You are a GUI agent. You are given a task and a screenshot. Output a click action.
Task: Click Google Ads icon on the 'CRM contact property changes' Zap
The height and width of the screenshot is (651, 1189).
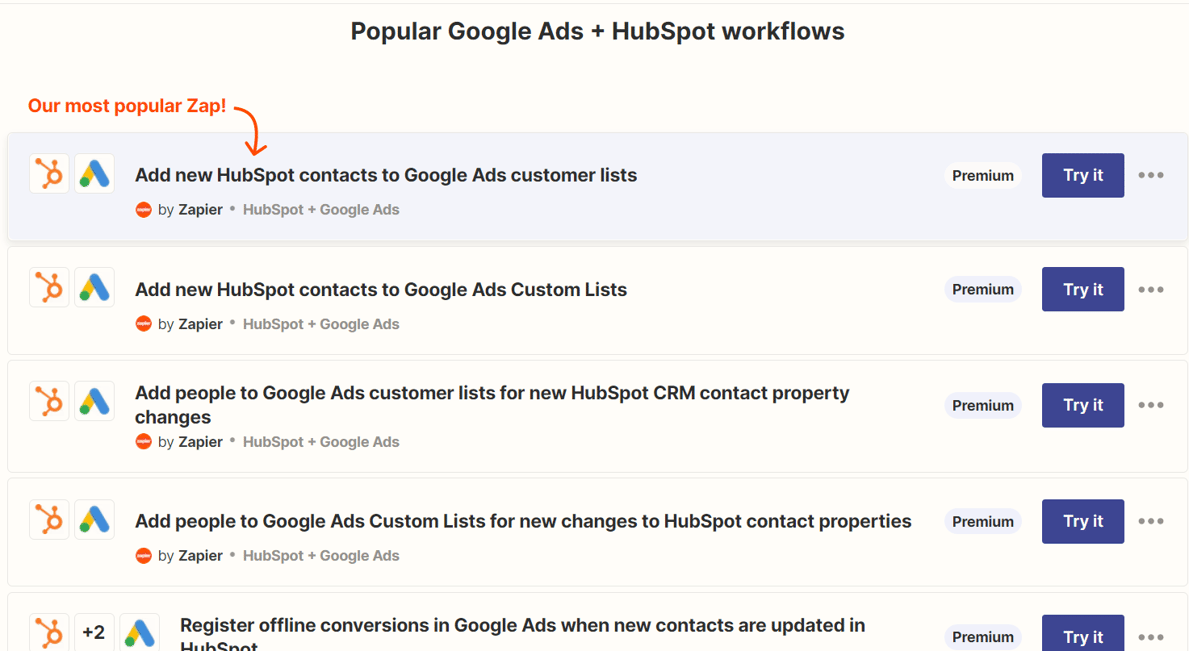pos(95,401)
